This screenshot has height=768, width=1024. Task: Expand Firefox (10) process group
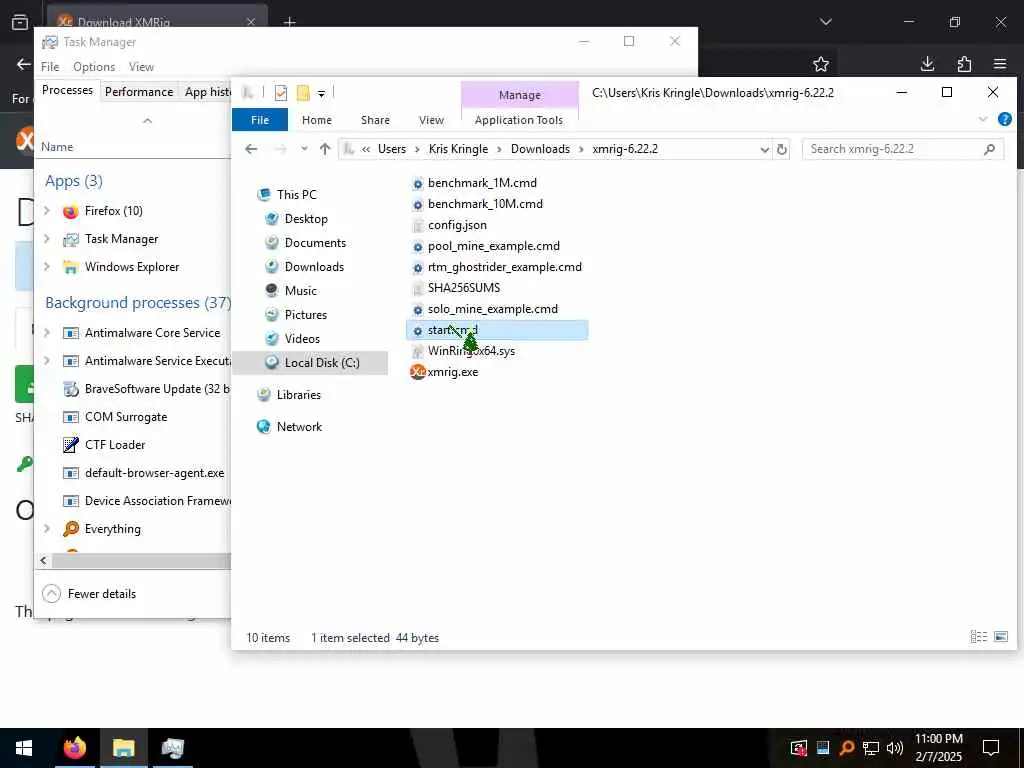(x=46, y=210)
